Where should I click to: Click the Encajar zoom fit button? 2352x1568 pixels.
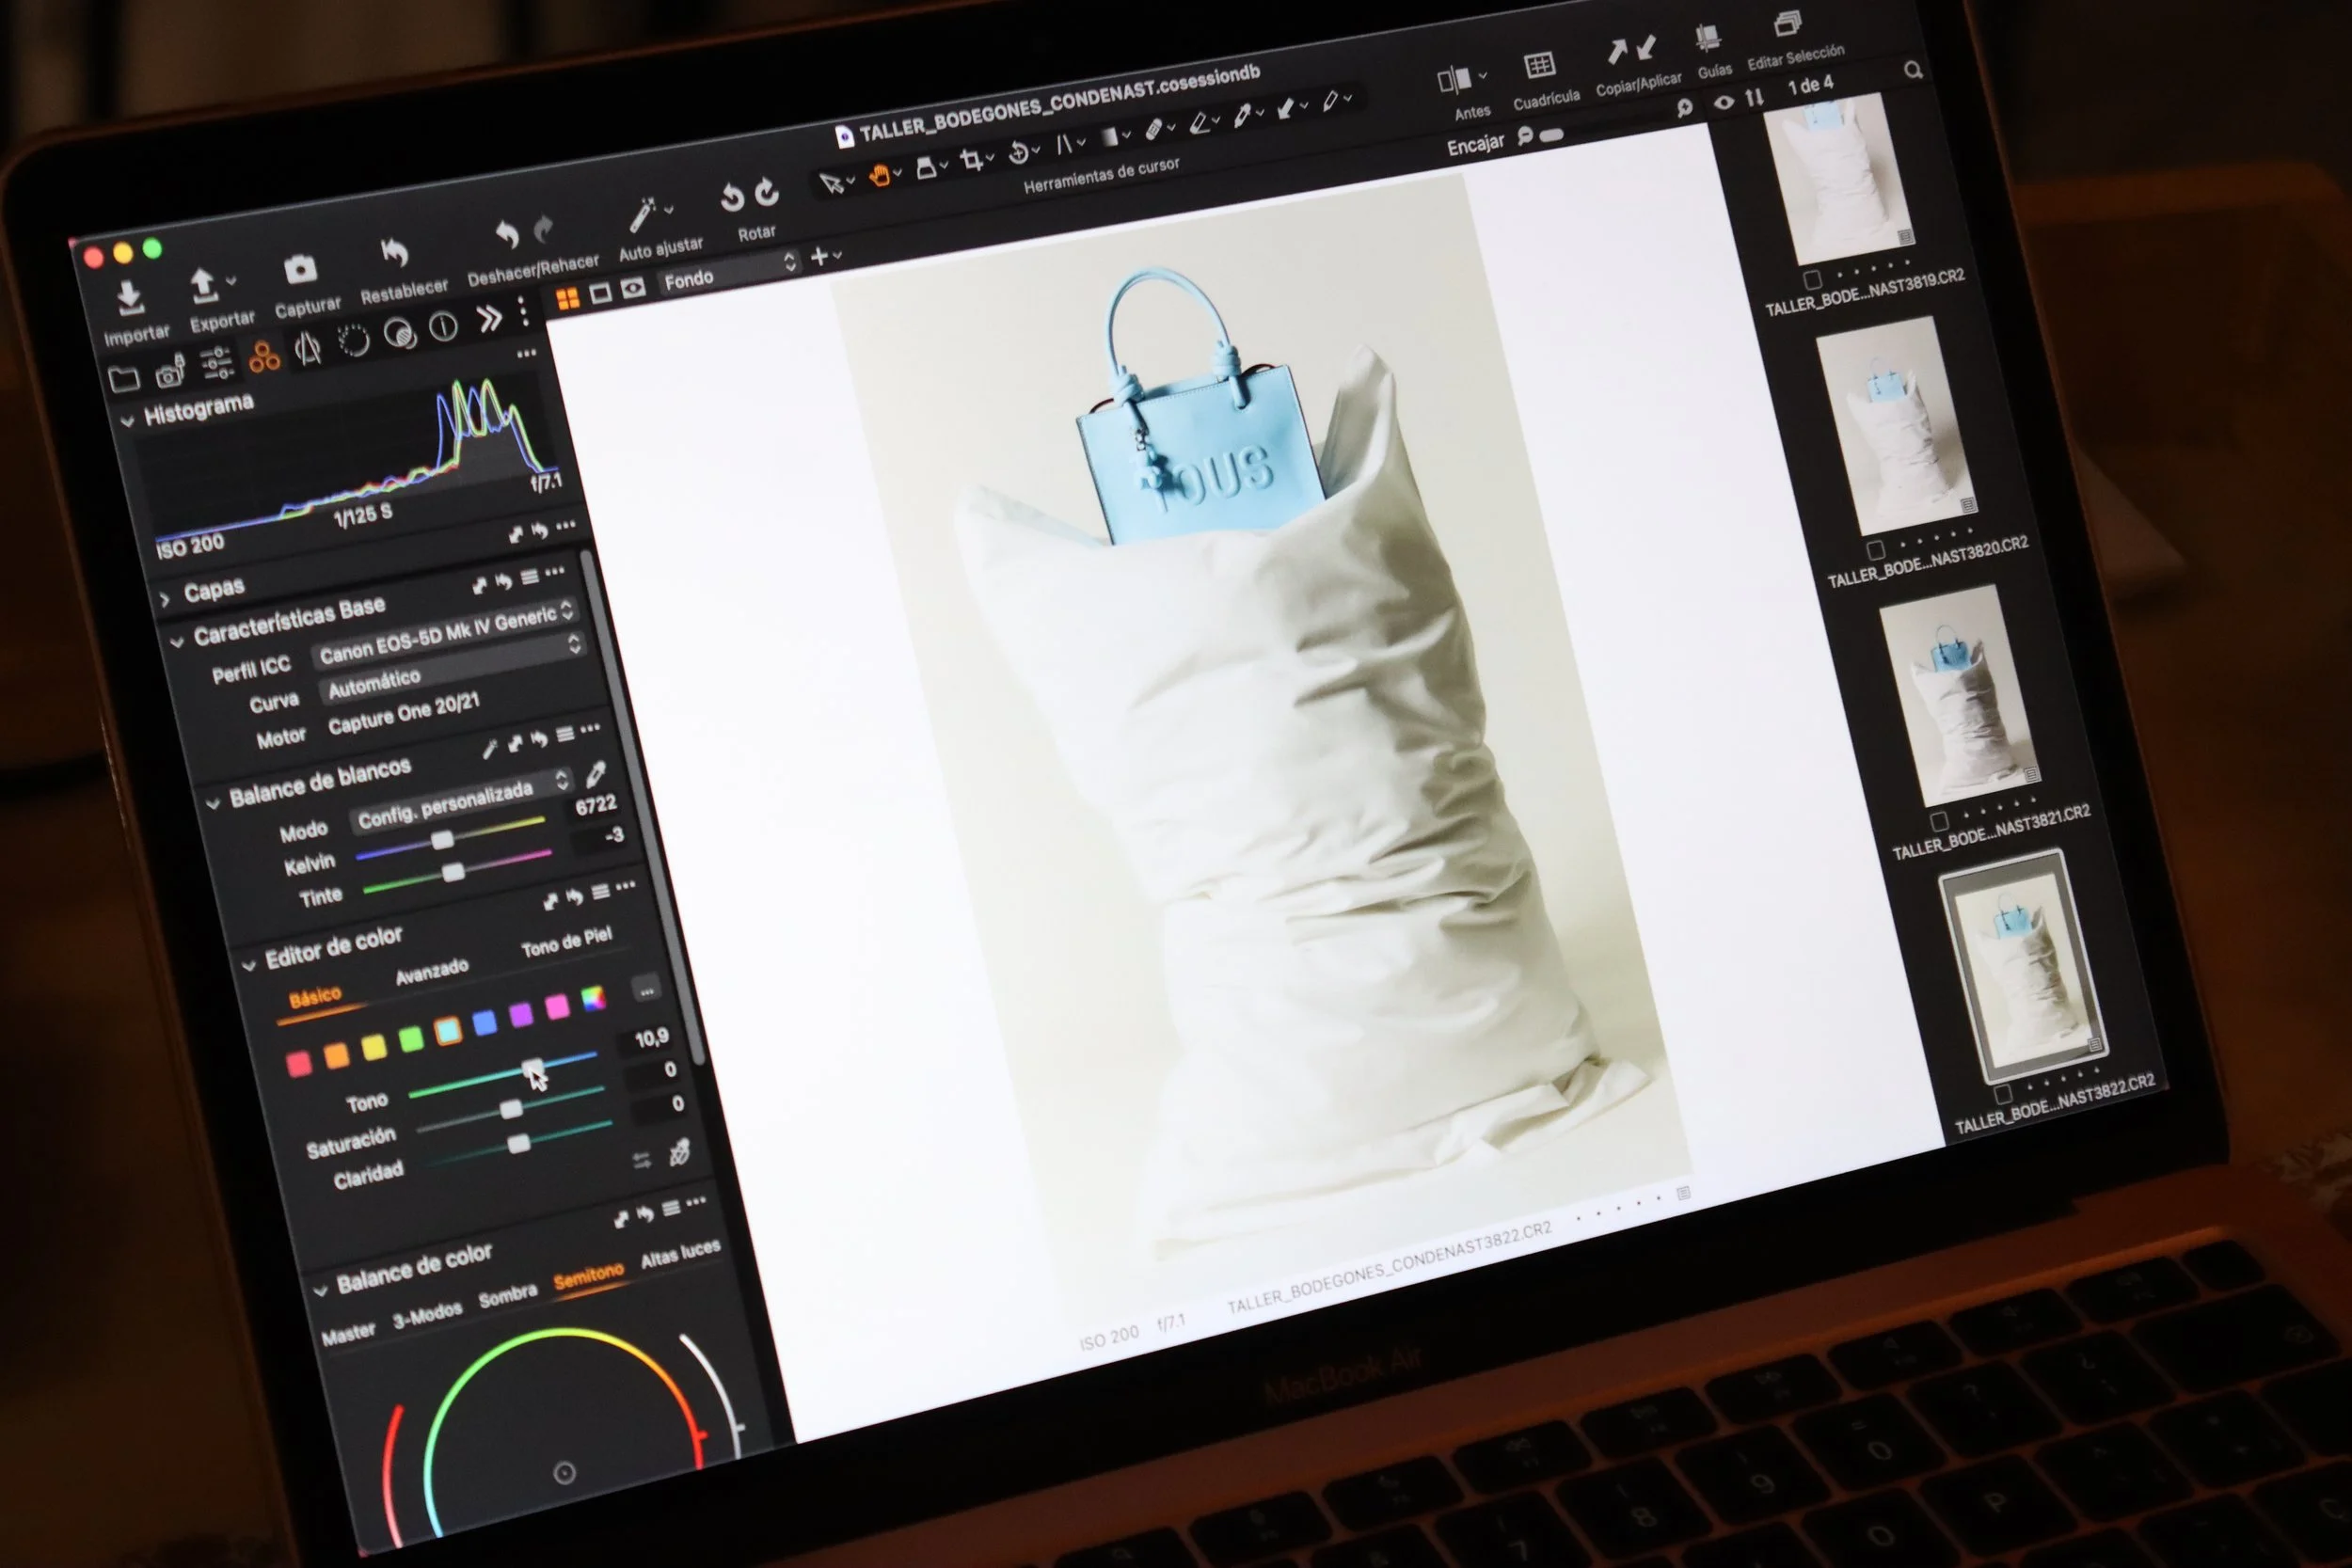coord(1474,145)
